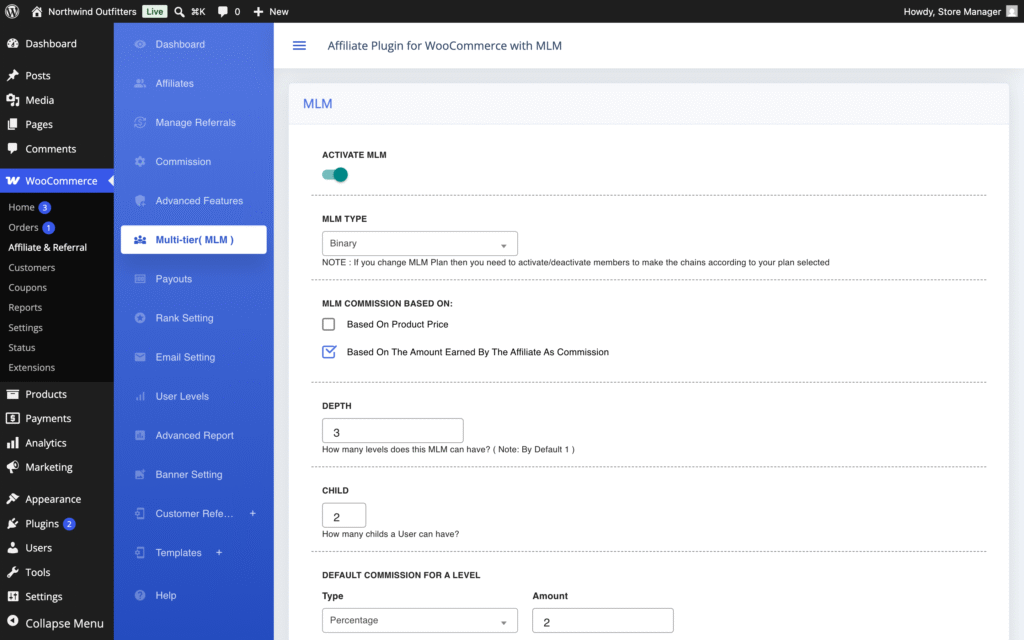
Task: Click the commission Amount input field
Action: (x=602, y=620)
